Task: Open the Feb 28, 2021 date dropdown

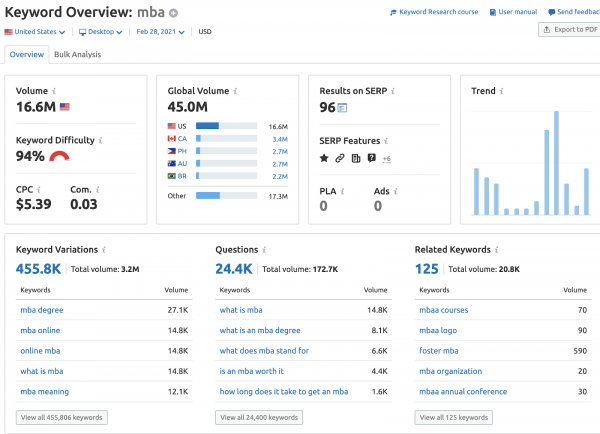Action: [x=160, y=32]
